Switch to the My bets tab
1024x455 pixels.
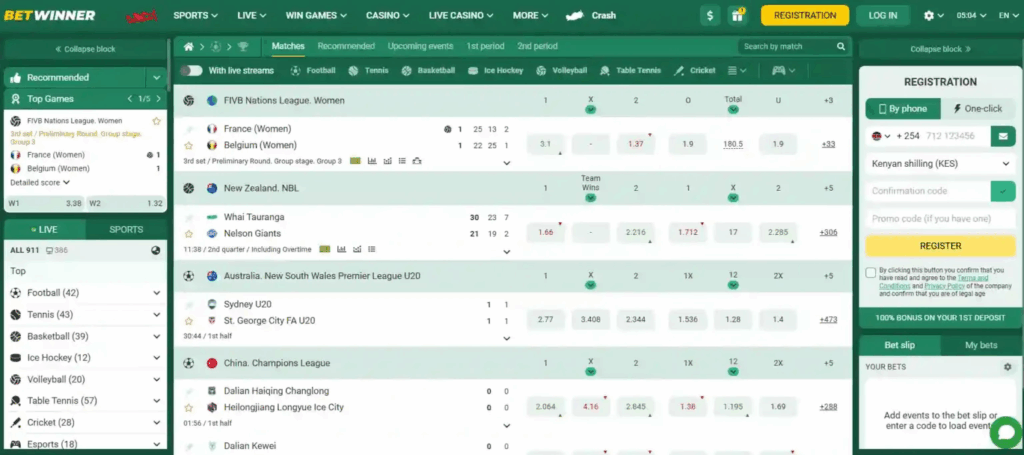(x=981, y=345)
